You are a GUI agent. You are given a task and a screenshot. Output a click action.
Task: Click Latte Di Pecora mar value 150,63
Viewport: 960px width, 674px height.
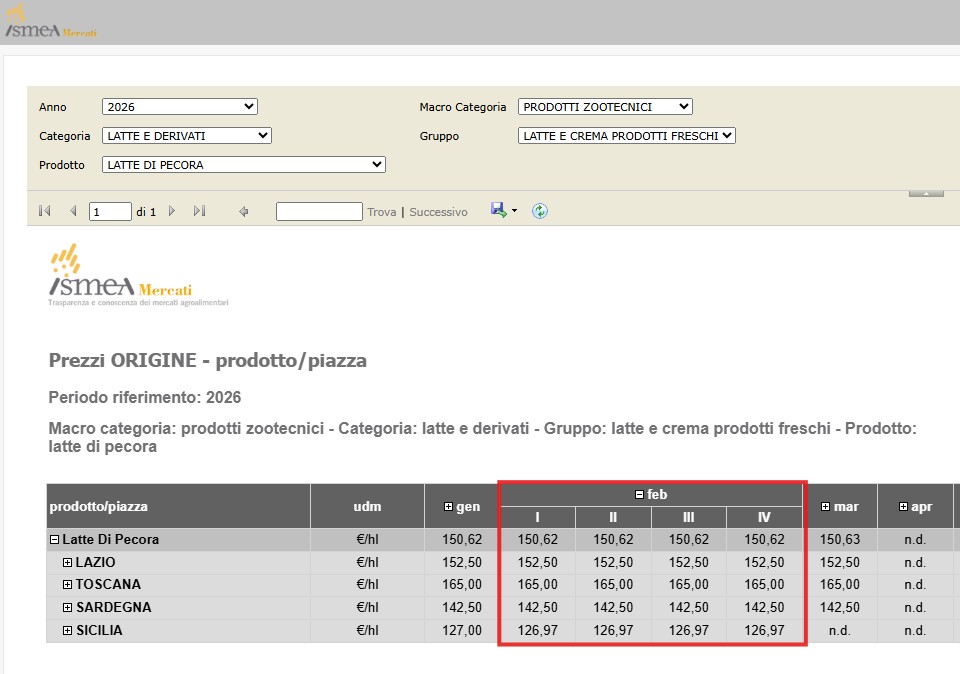pos(839,539)
